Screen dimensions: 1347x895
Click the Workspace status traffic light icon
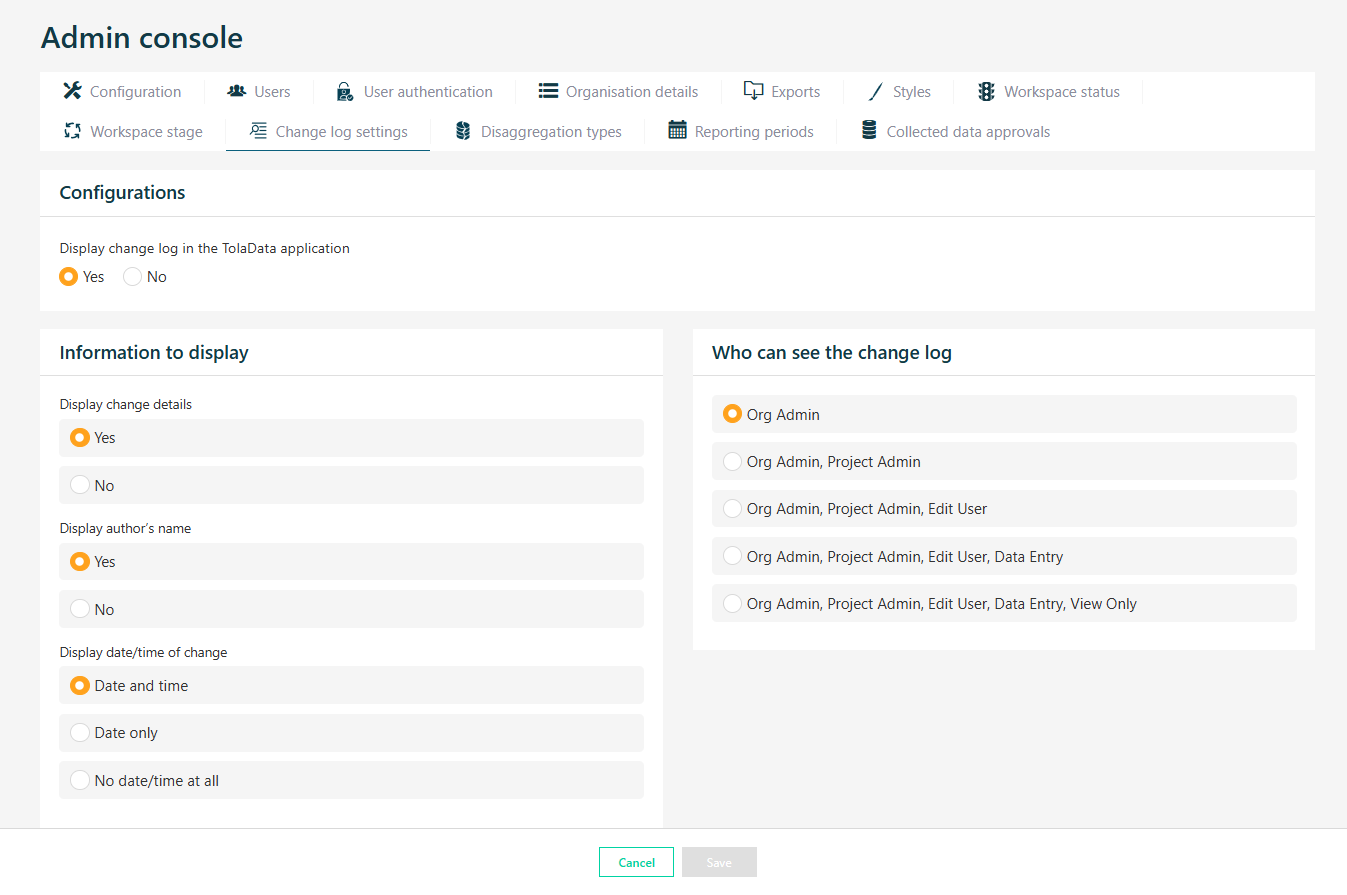pos(986,91)
